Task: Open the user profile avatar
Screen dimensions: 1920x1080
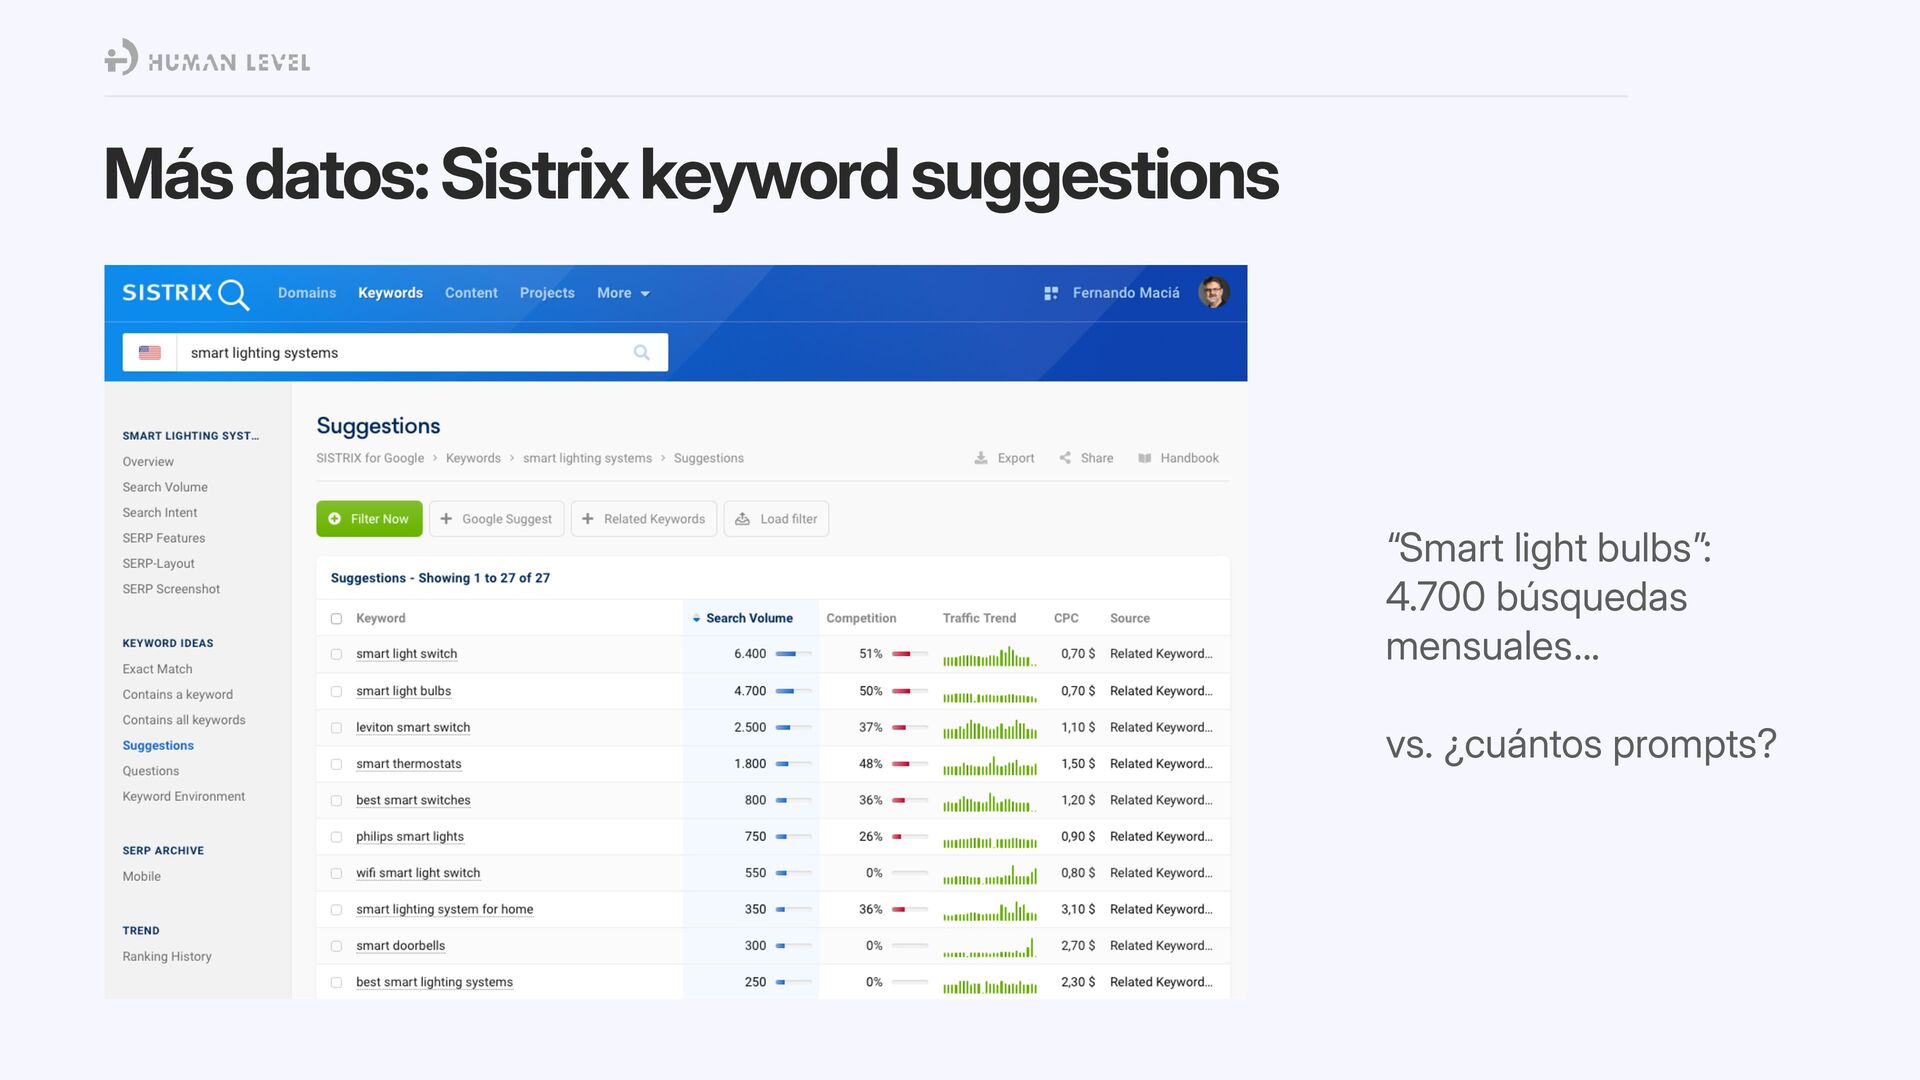Action: [x=1213, y=293]
